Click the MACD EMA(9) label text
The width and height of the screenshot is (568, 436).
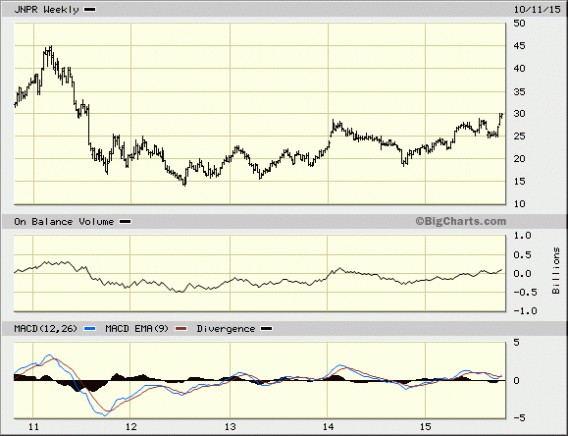point(137,329)
